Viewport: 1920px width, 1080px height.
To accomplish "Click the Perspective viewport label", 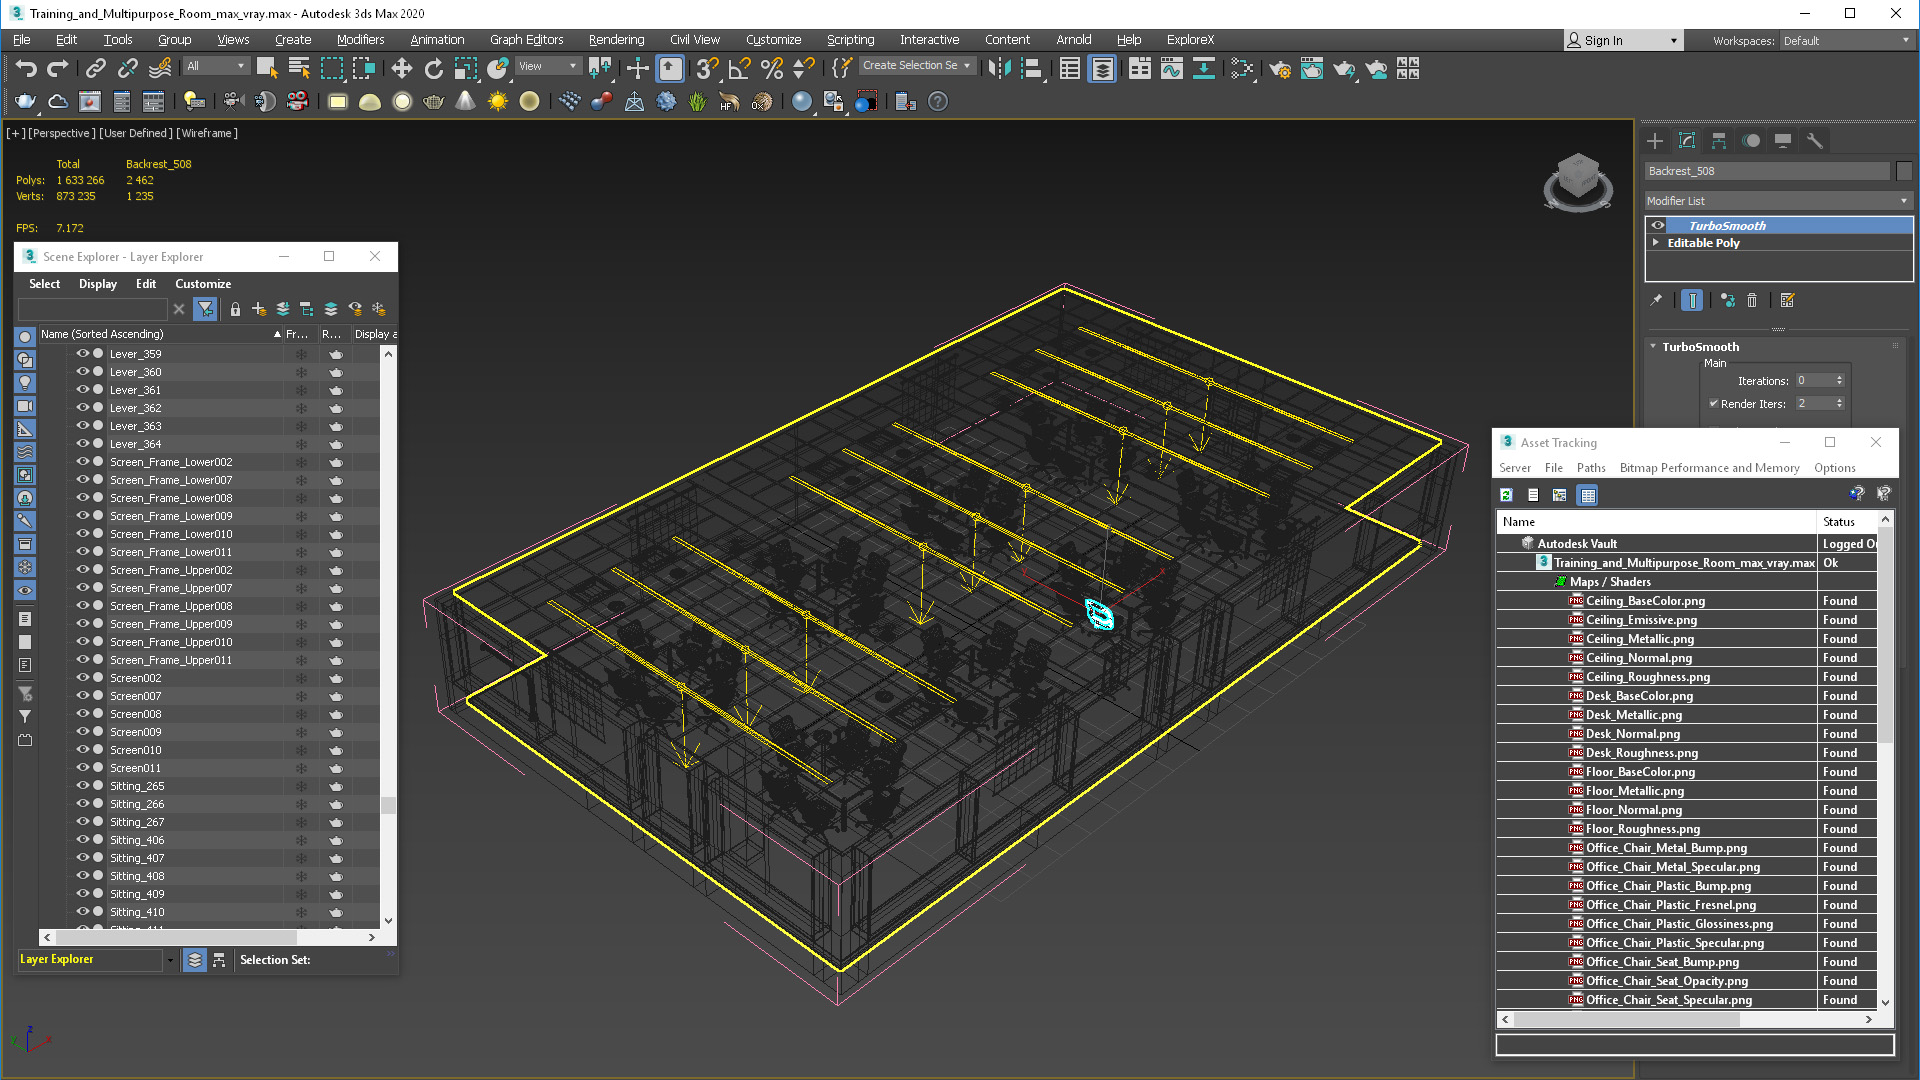I will [62, 133].
